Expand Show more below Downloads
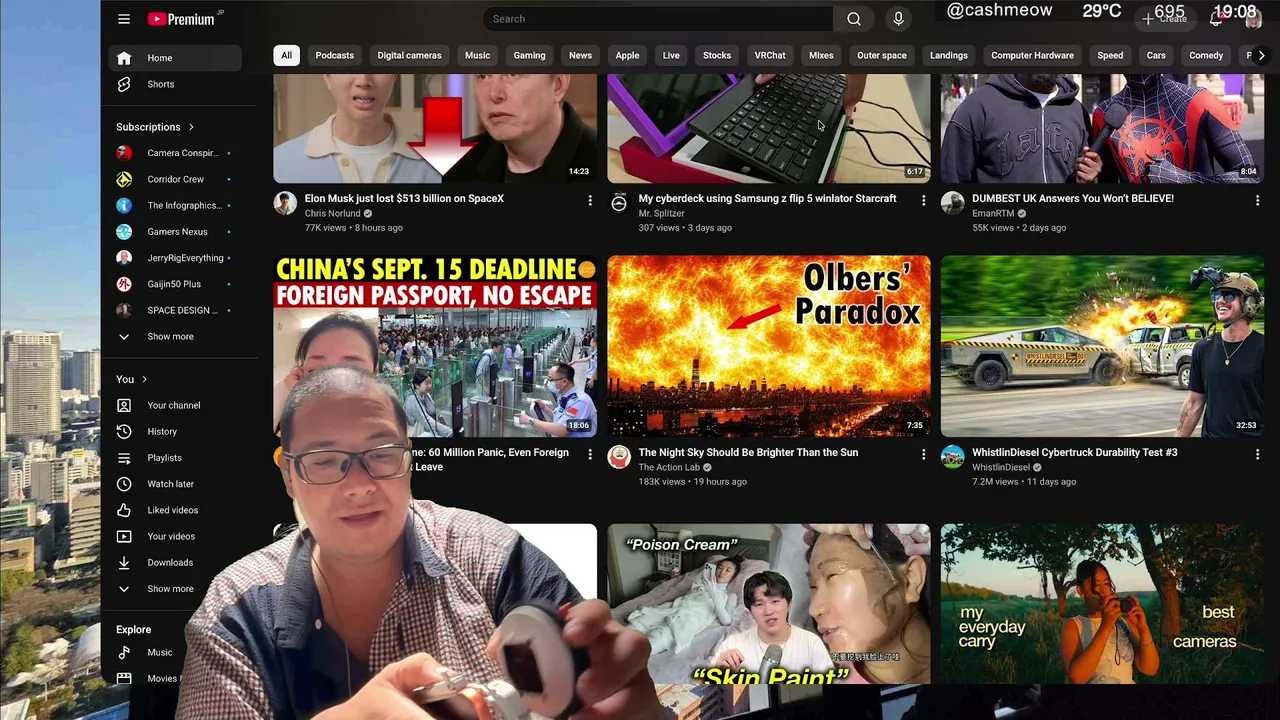The image size is (1280, 720). pos(175,588)
